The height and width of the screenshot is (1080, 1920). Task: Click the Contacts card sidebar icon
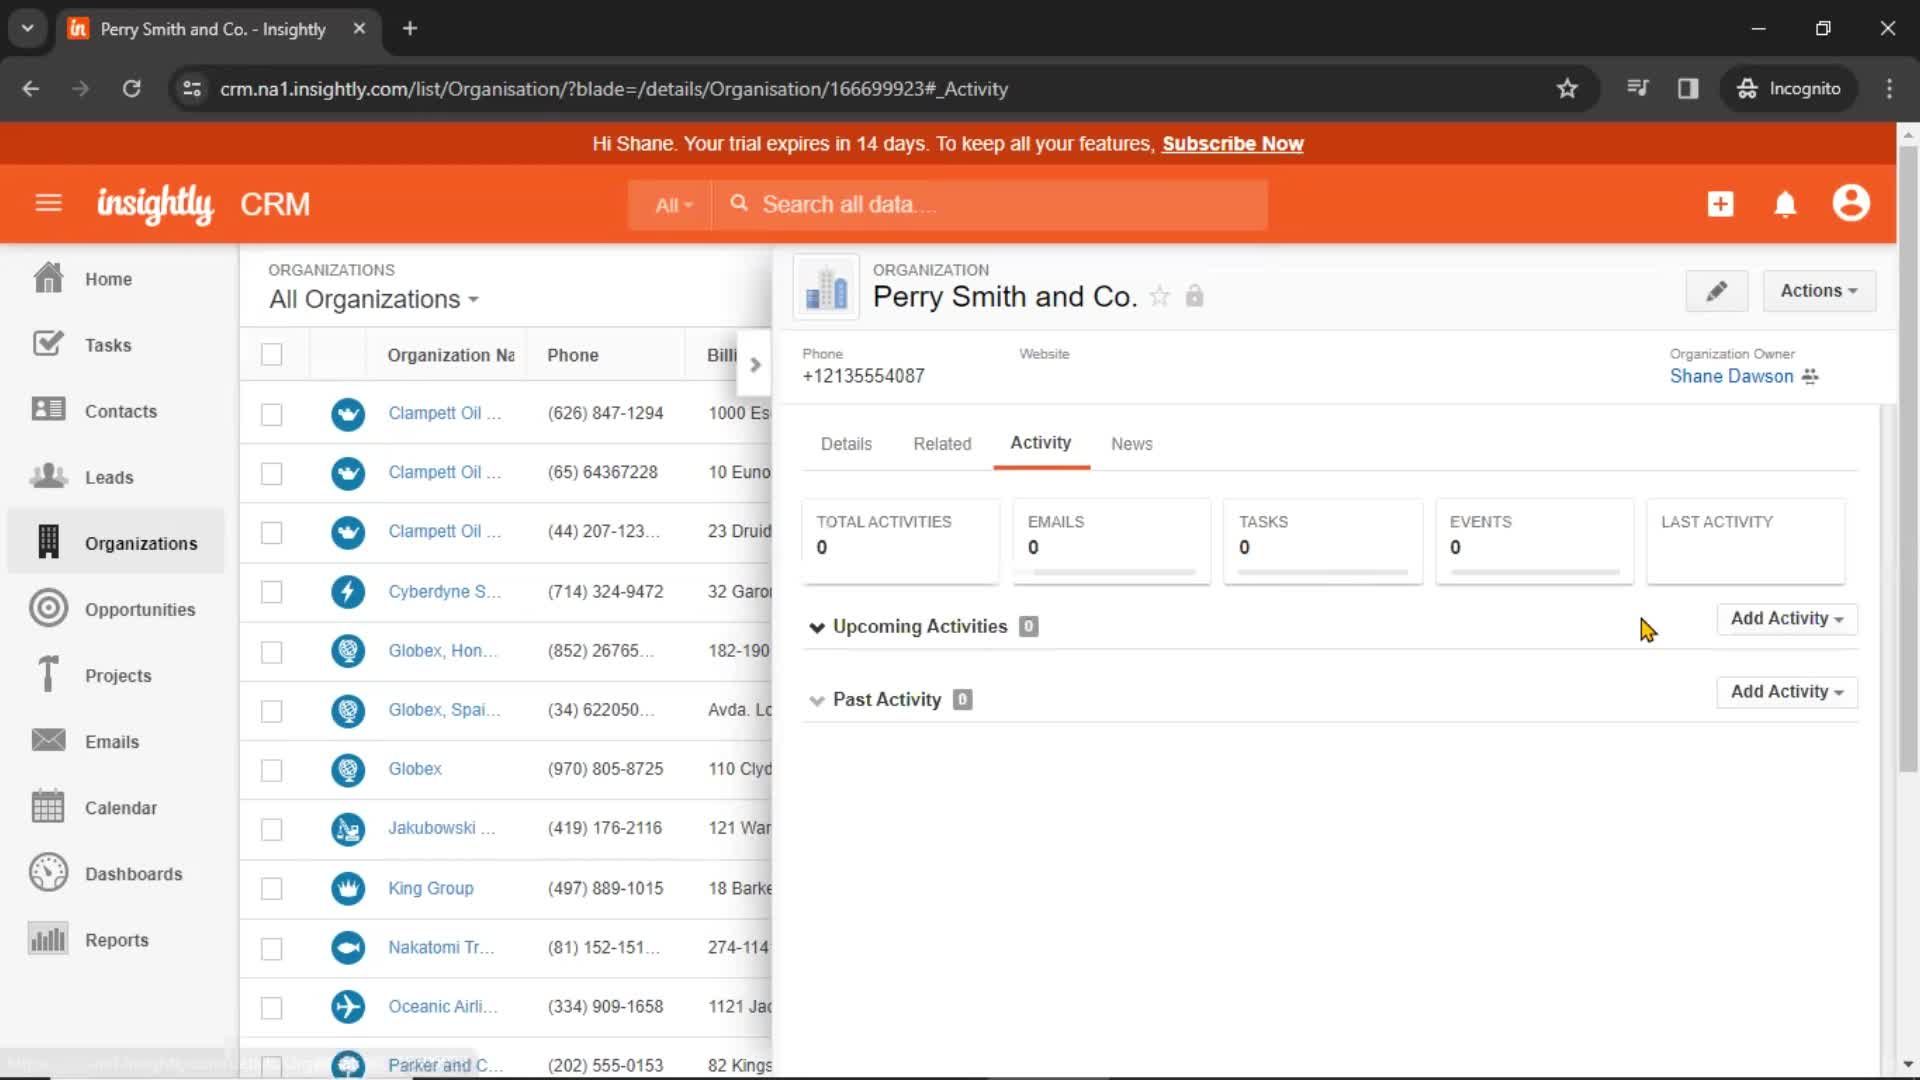[48, 410]
